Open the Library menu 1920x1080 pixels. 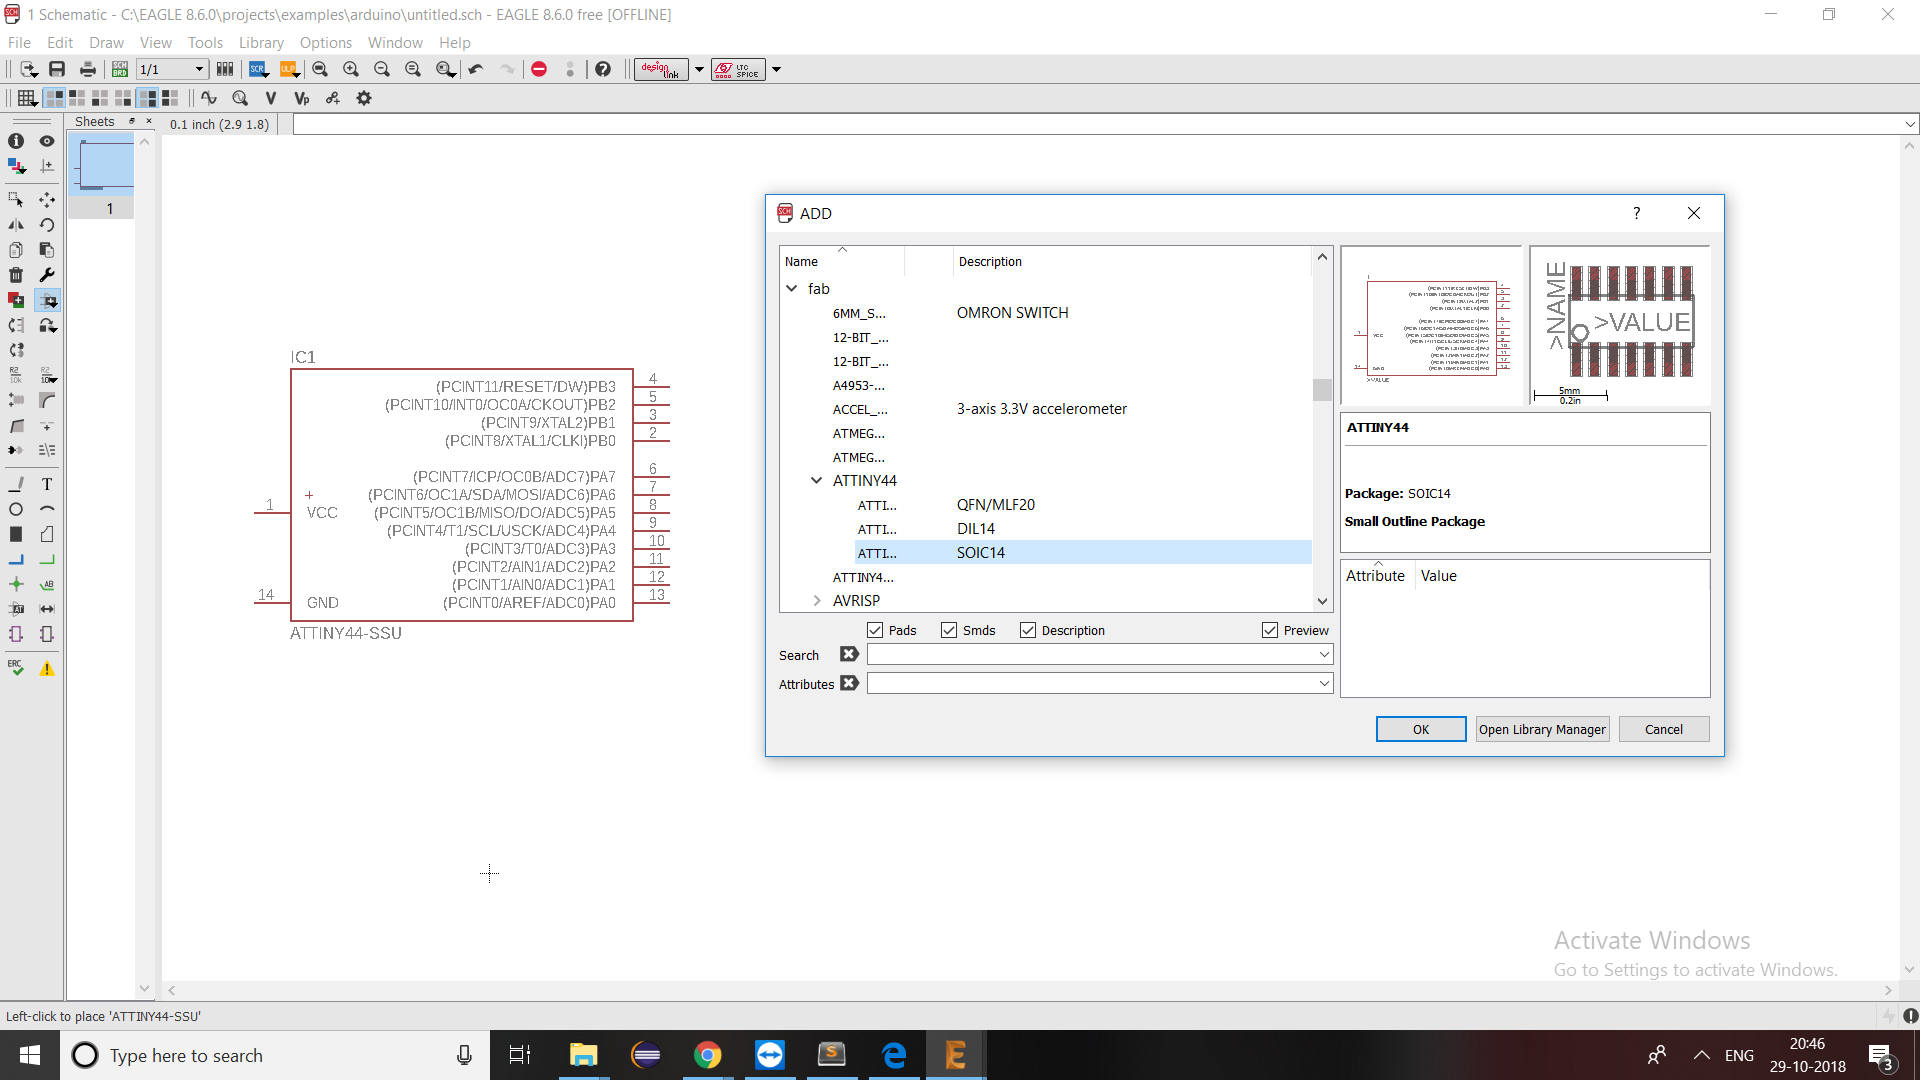261,43
